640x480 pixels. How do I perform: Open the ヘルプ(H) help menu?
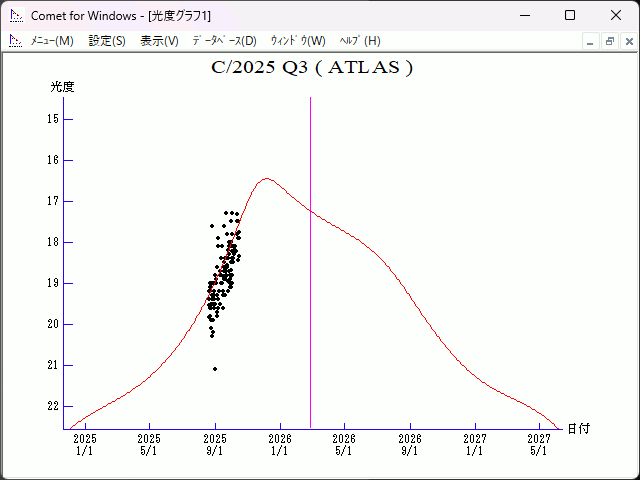pos(360,41)
